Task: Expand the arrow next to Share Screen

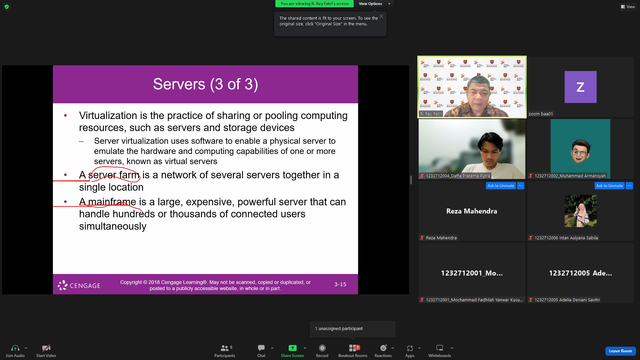Action: (x=304, y=348)
